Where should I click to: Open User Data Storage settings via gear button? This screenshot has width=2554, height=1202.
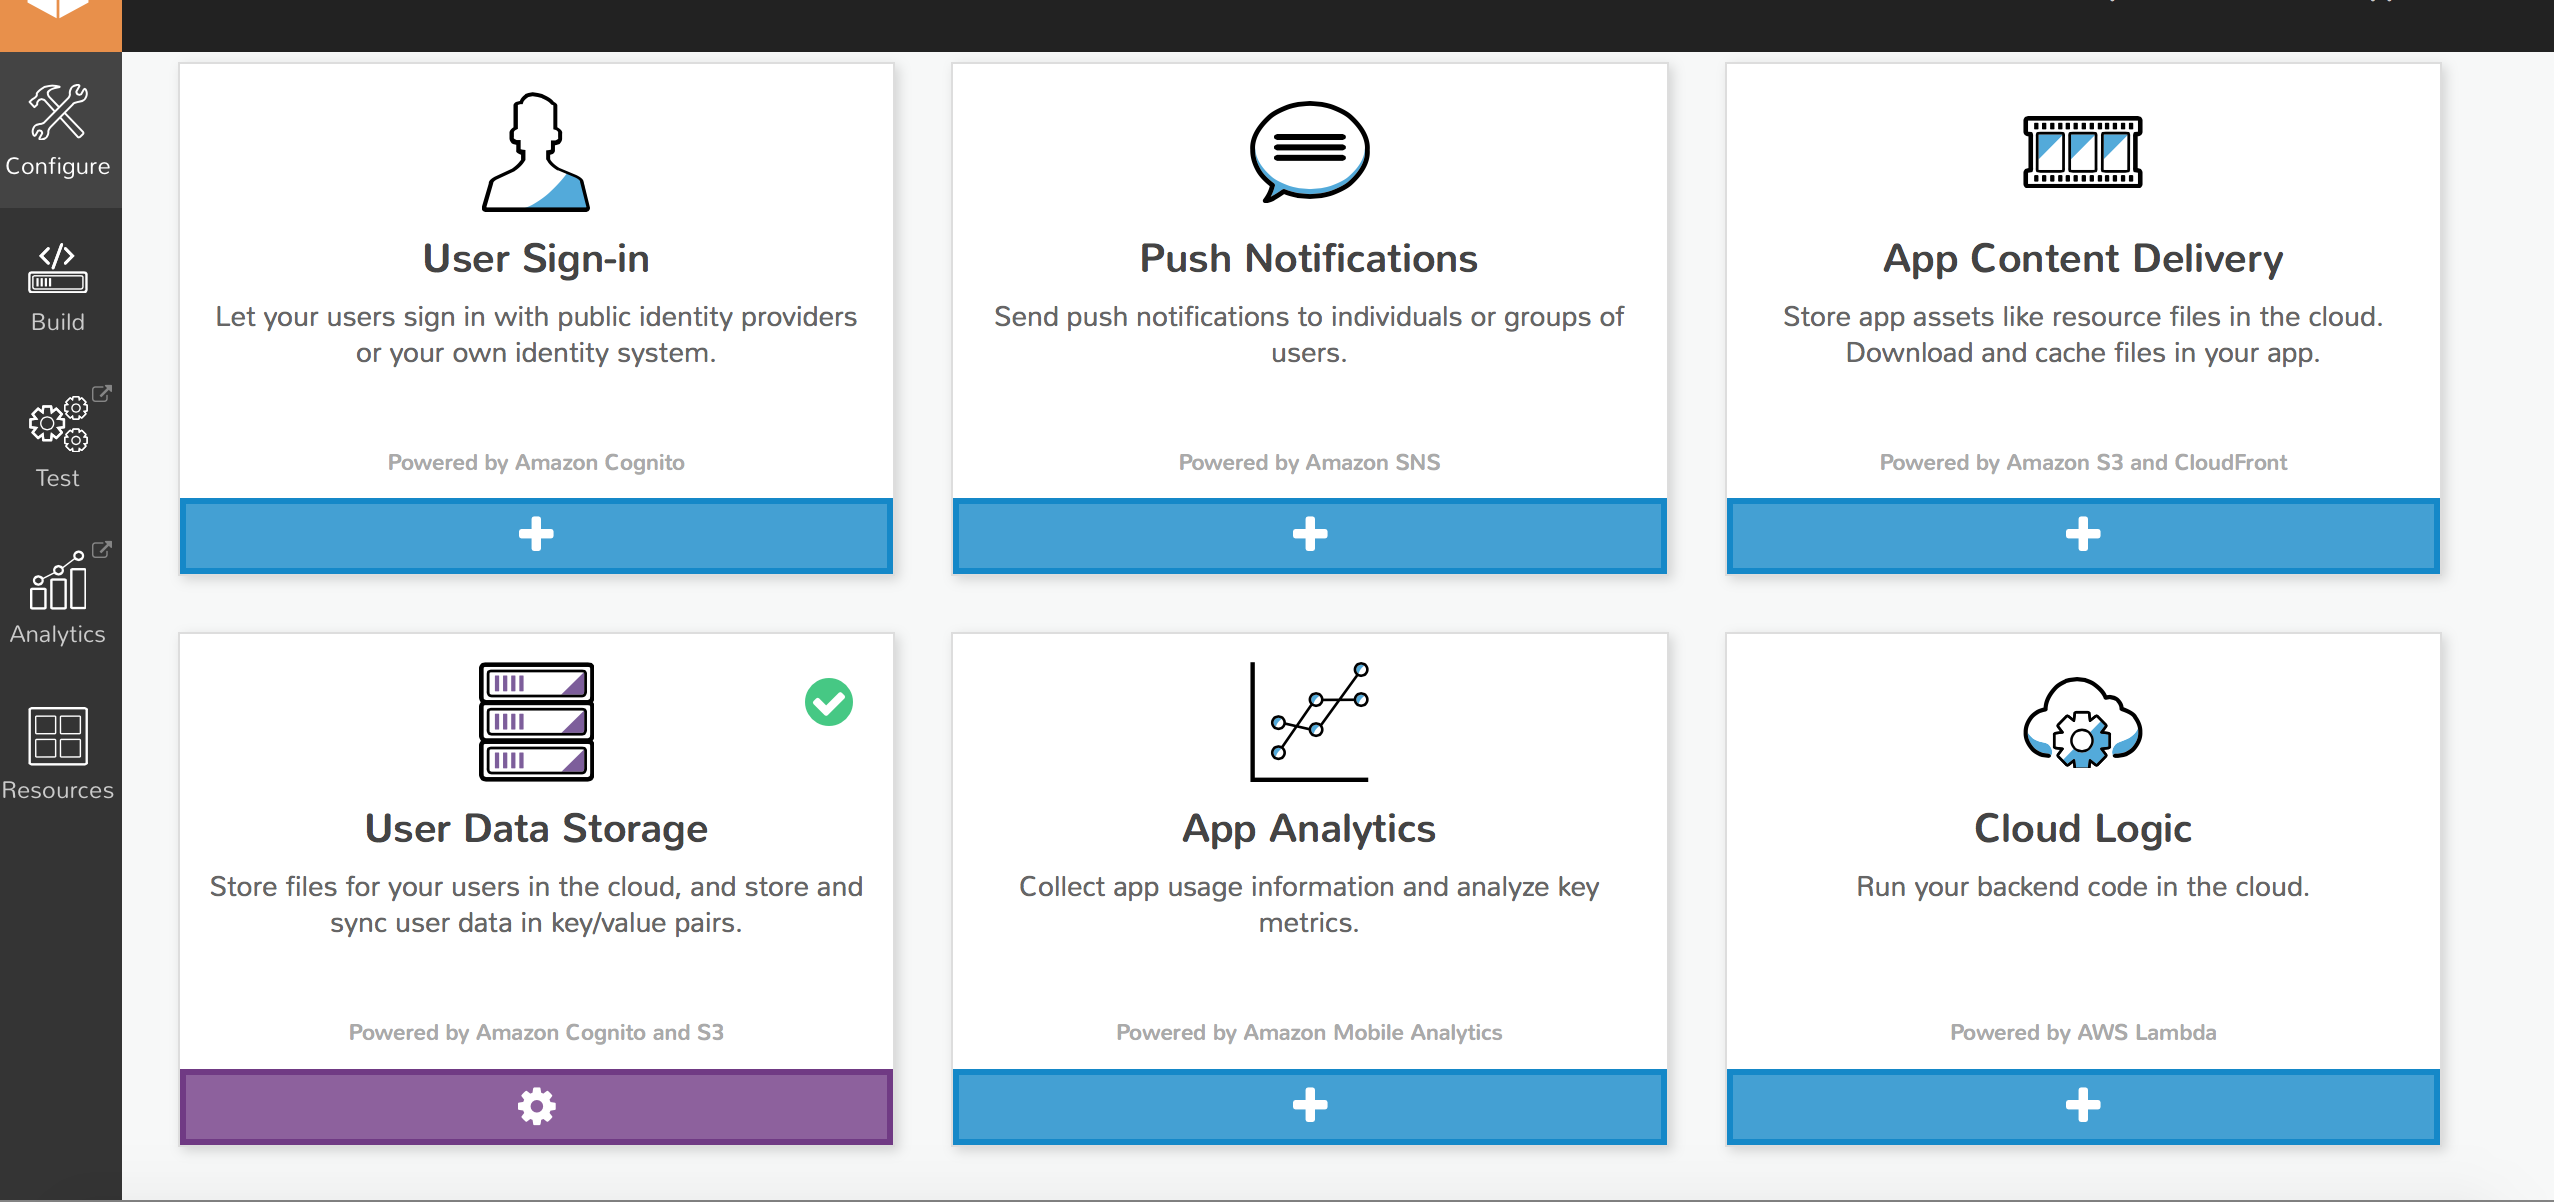click(x=536, y=1106)
